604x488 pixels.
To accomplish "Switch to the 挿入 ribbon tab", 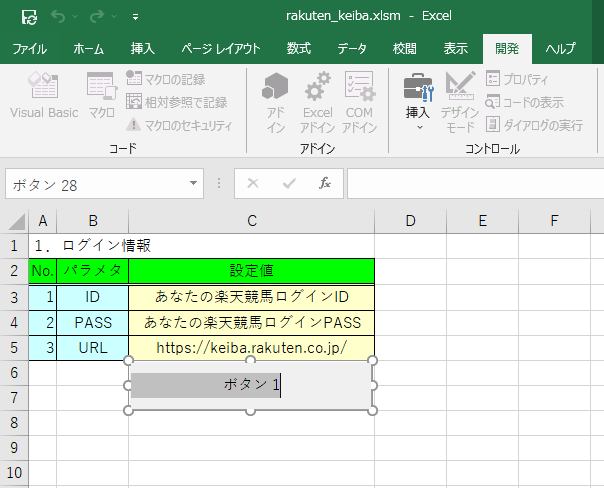I will tap(143, 49).
